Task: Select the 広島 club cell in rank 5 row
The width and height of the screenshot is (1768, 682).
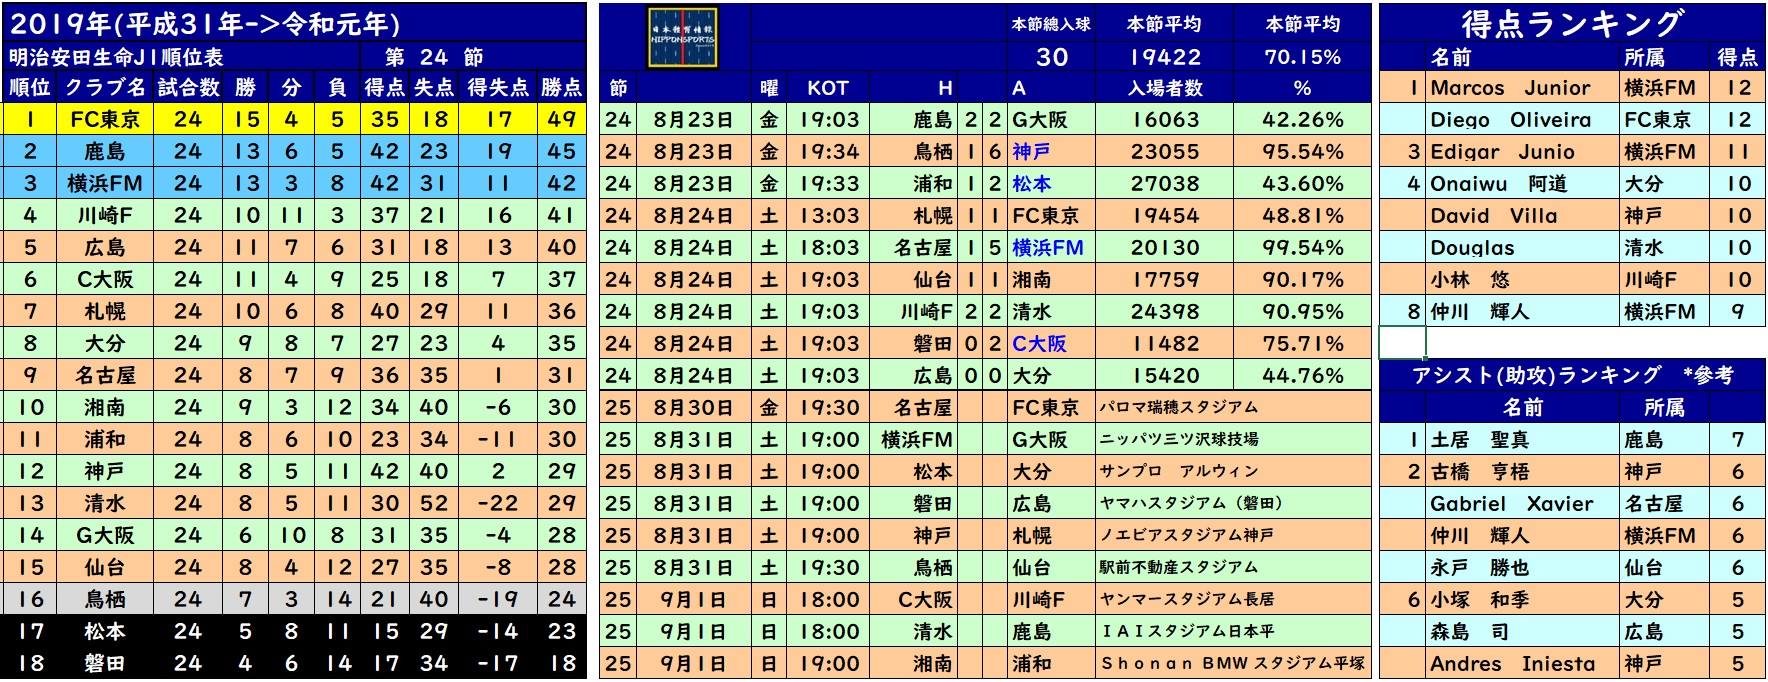Action: [x=105, y=248]
